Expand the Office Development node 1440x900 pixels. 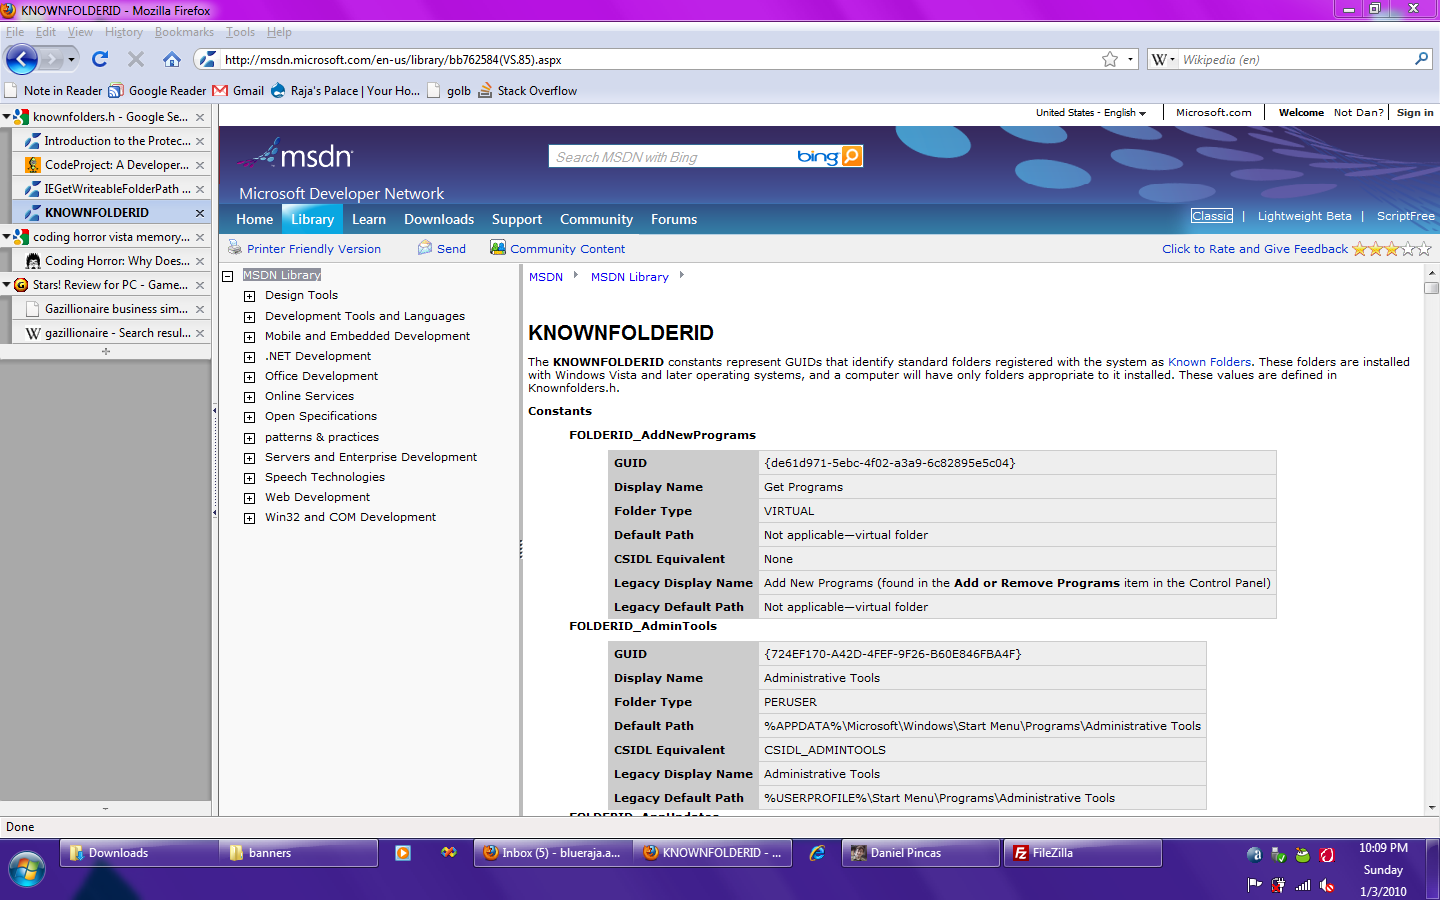tap(250, 377)
